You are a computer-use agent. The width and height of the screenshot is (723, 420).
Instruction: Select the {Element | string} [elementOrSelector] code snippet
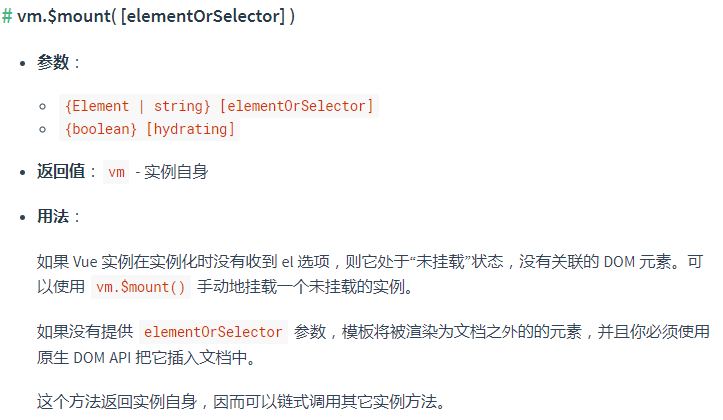coord(218,105)
